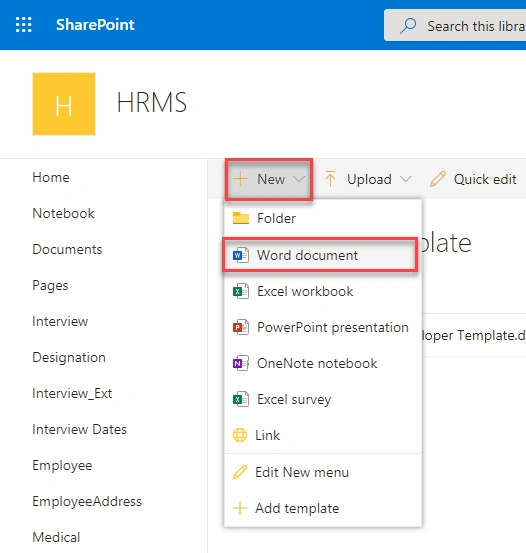Image resolution: width=526 pixels, height=553 pixels.
Task: Open Medical list in navigation
Action: click(x=56, y=537)
